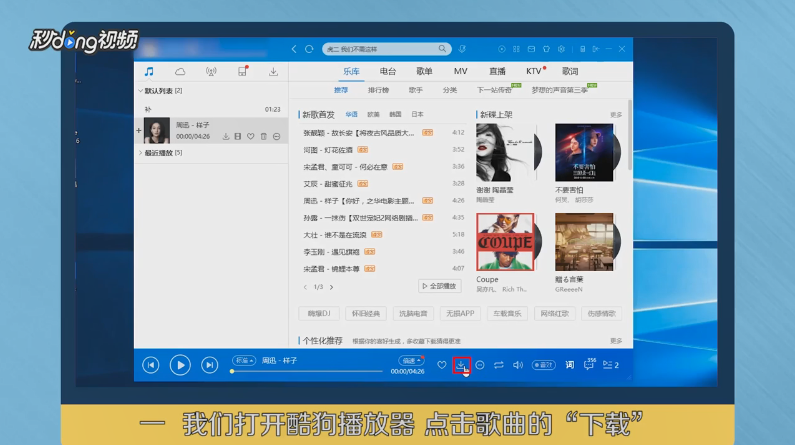Click the 网络红歌 tag button

click(555, 314)
